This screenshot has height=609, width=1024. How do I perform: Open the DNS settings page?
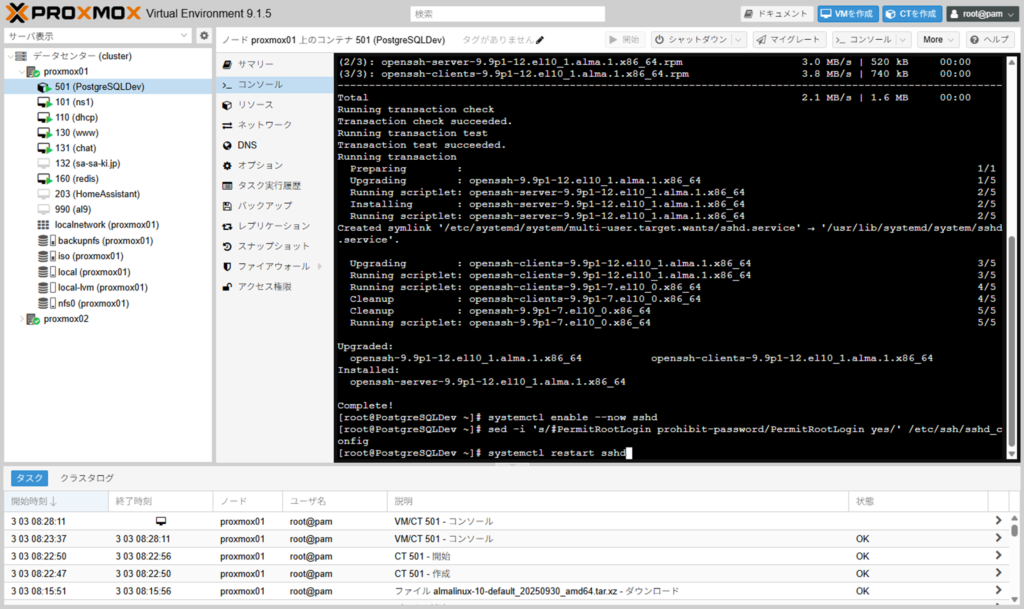pyautogui.click(x=246, y=145)
